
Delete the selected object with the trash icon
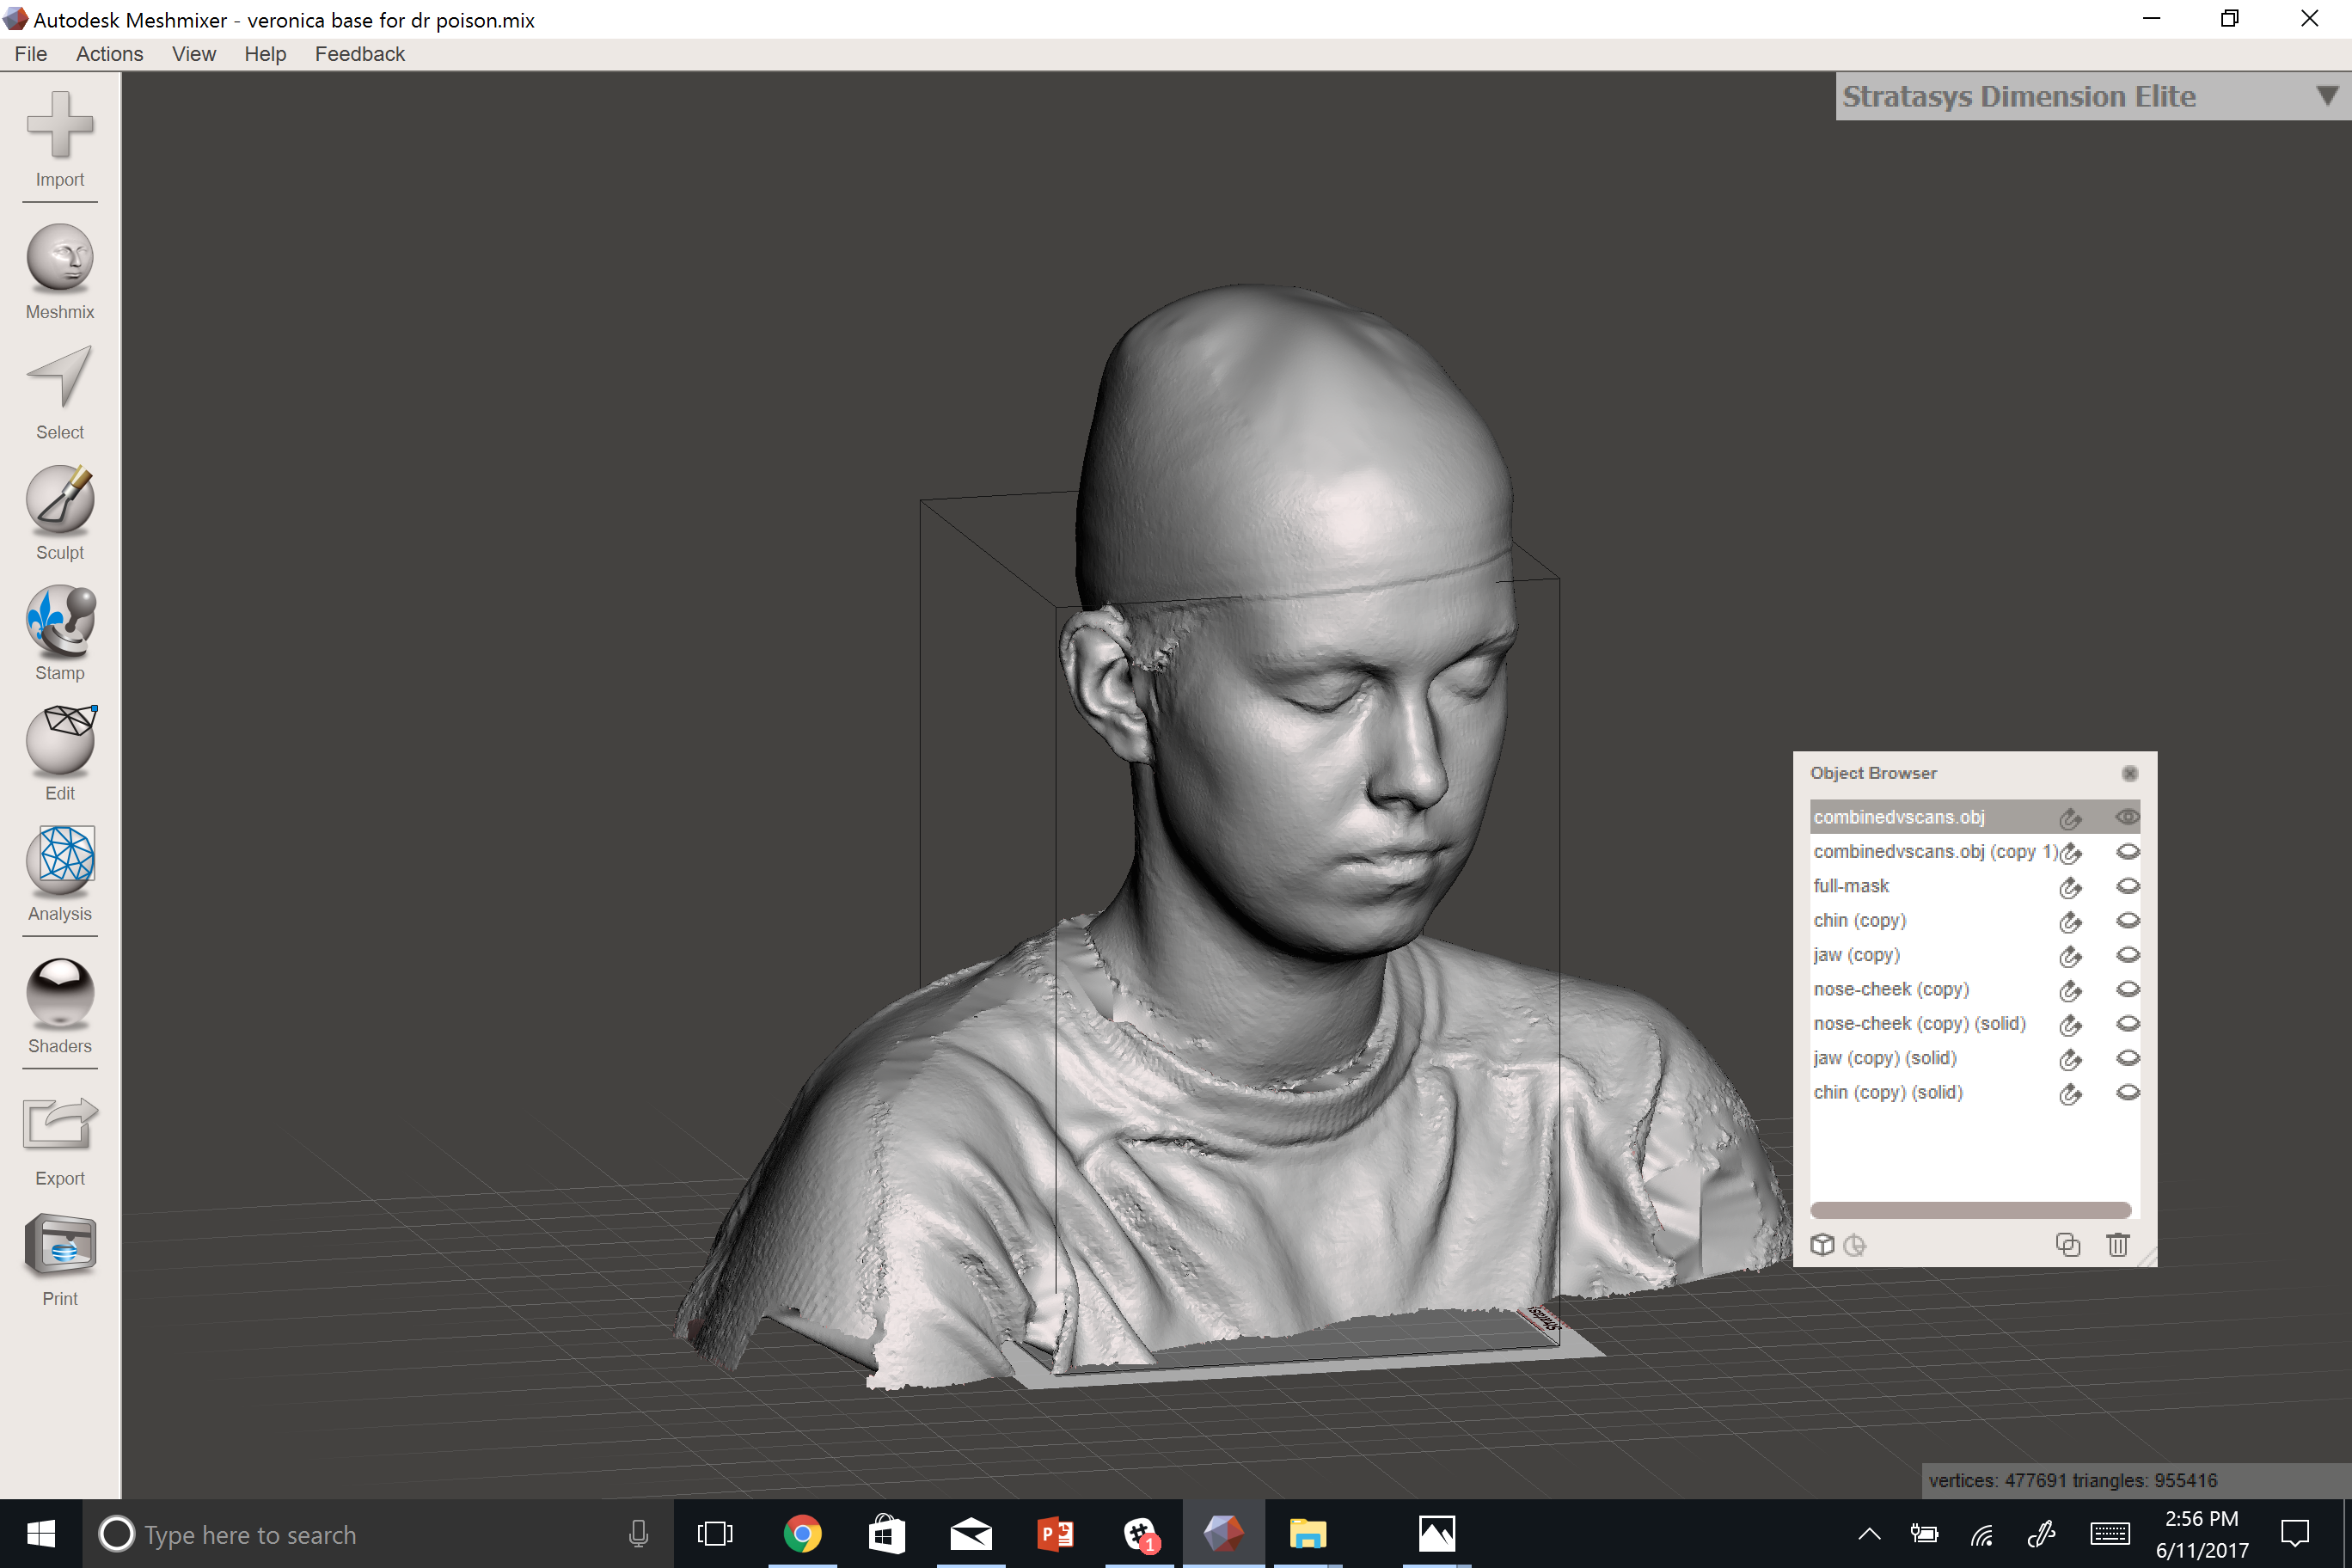click(2118, 1245)
